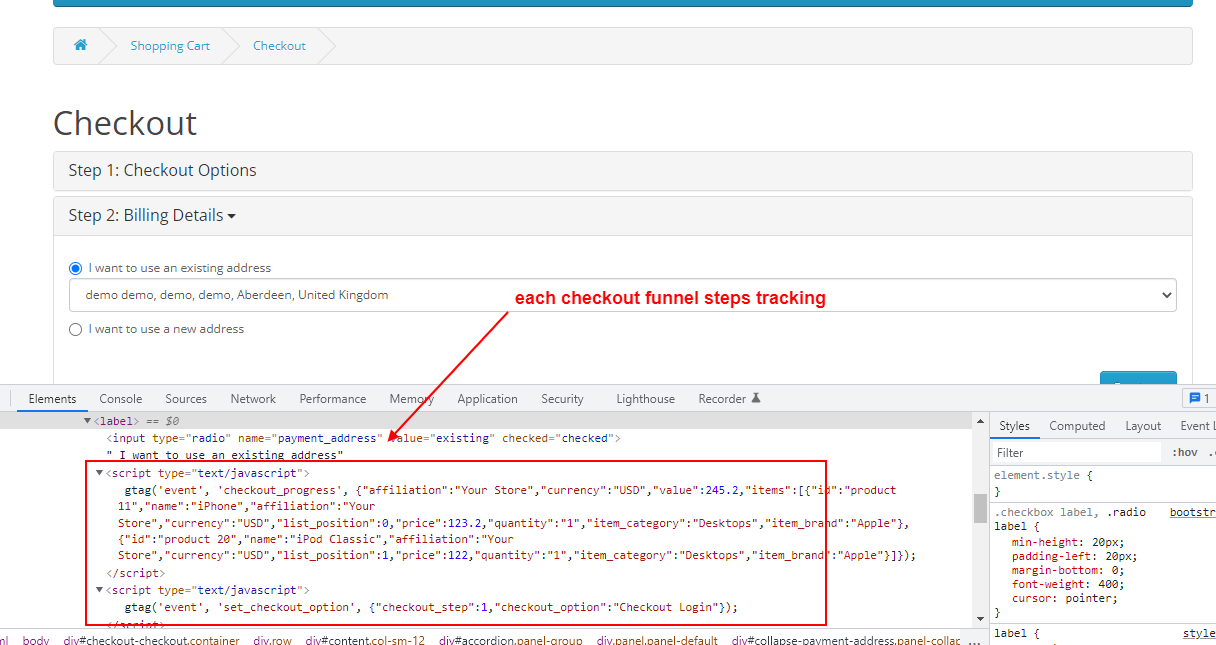Select 'I want to use an existing address'
This screenshot has width=1216, height=645.
pos(76,268)
